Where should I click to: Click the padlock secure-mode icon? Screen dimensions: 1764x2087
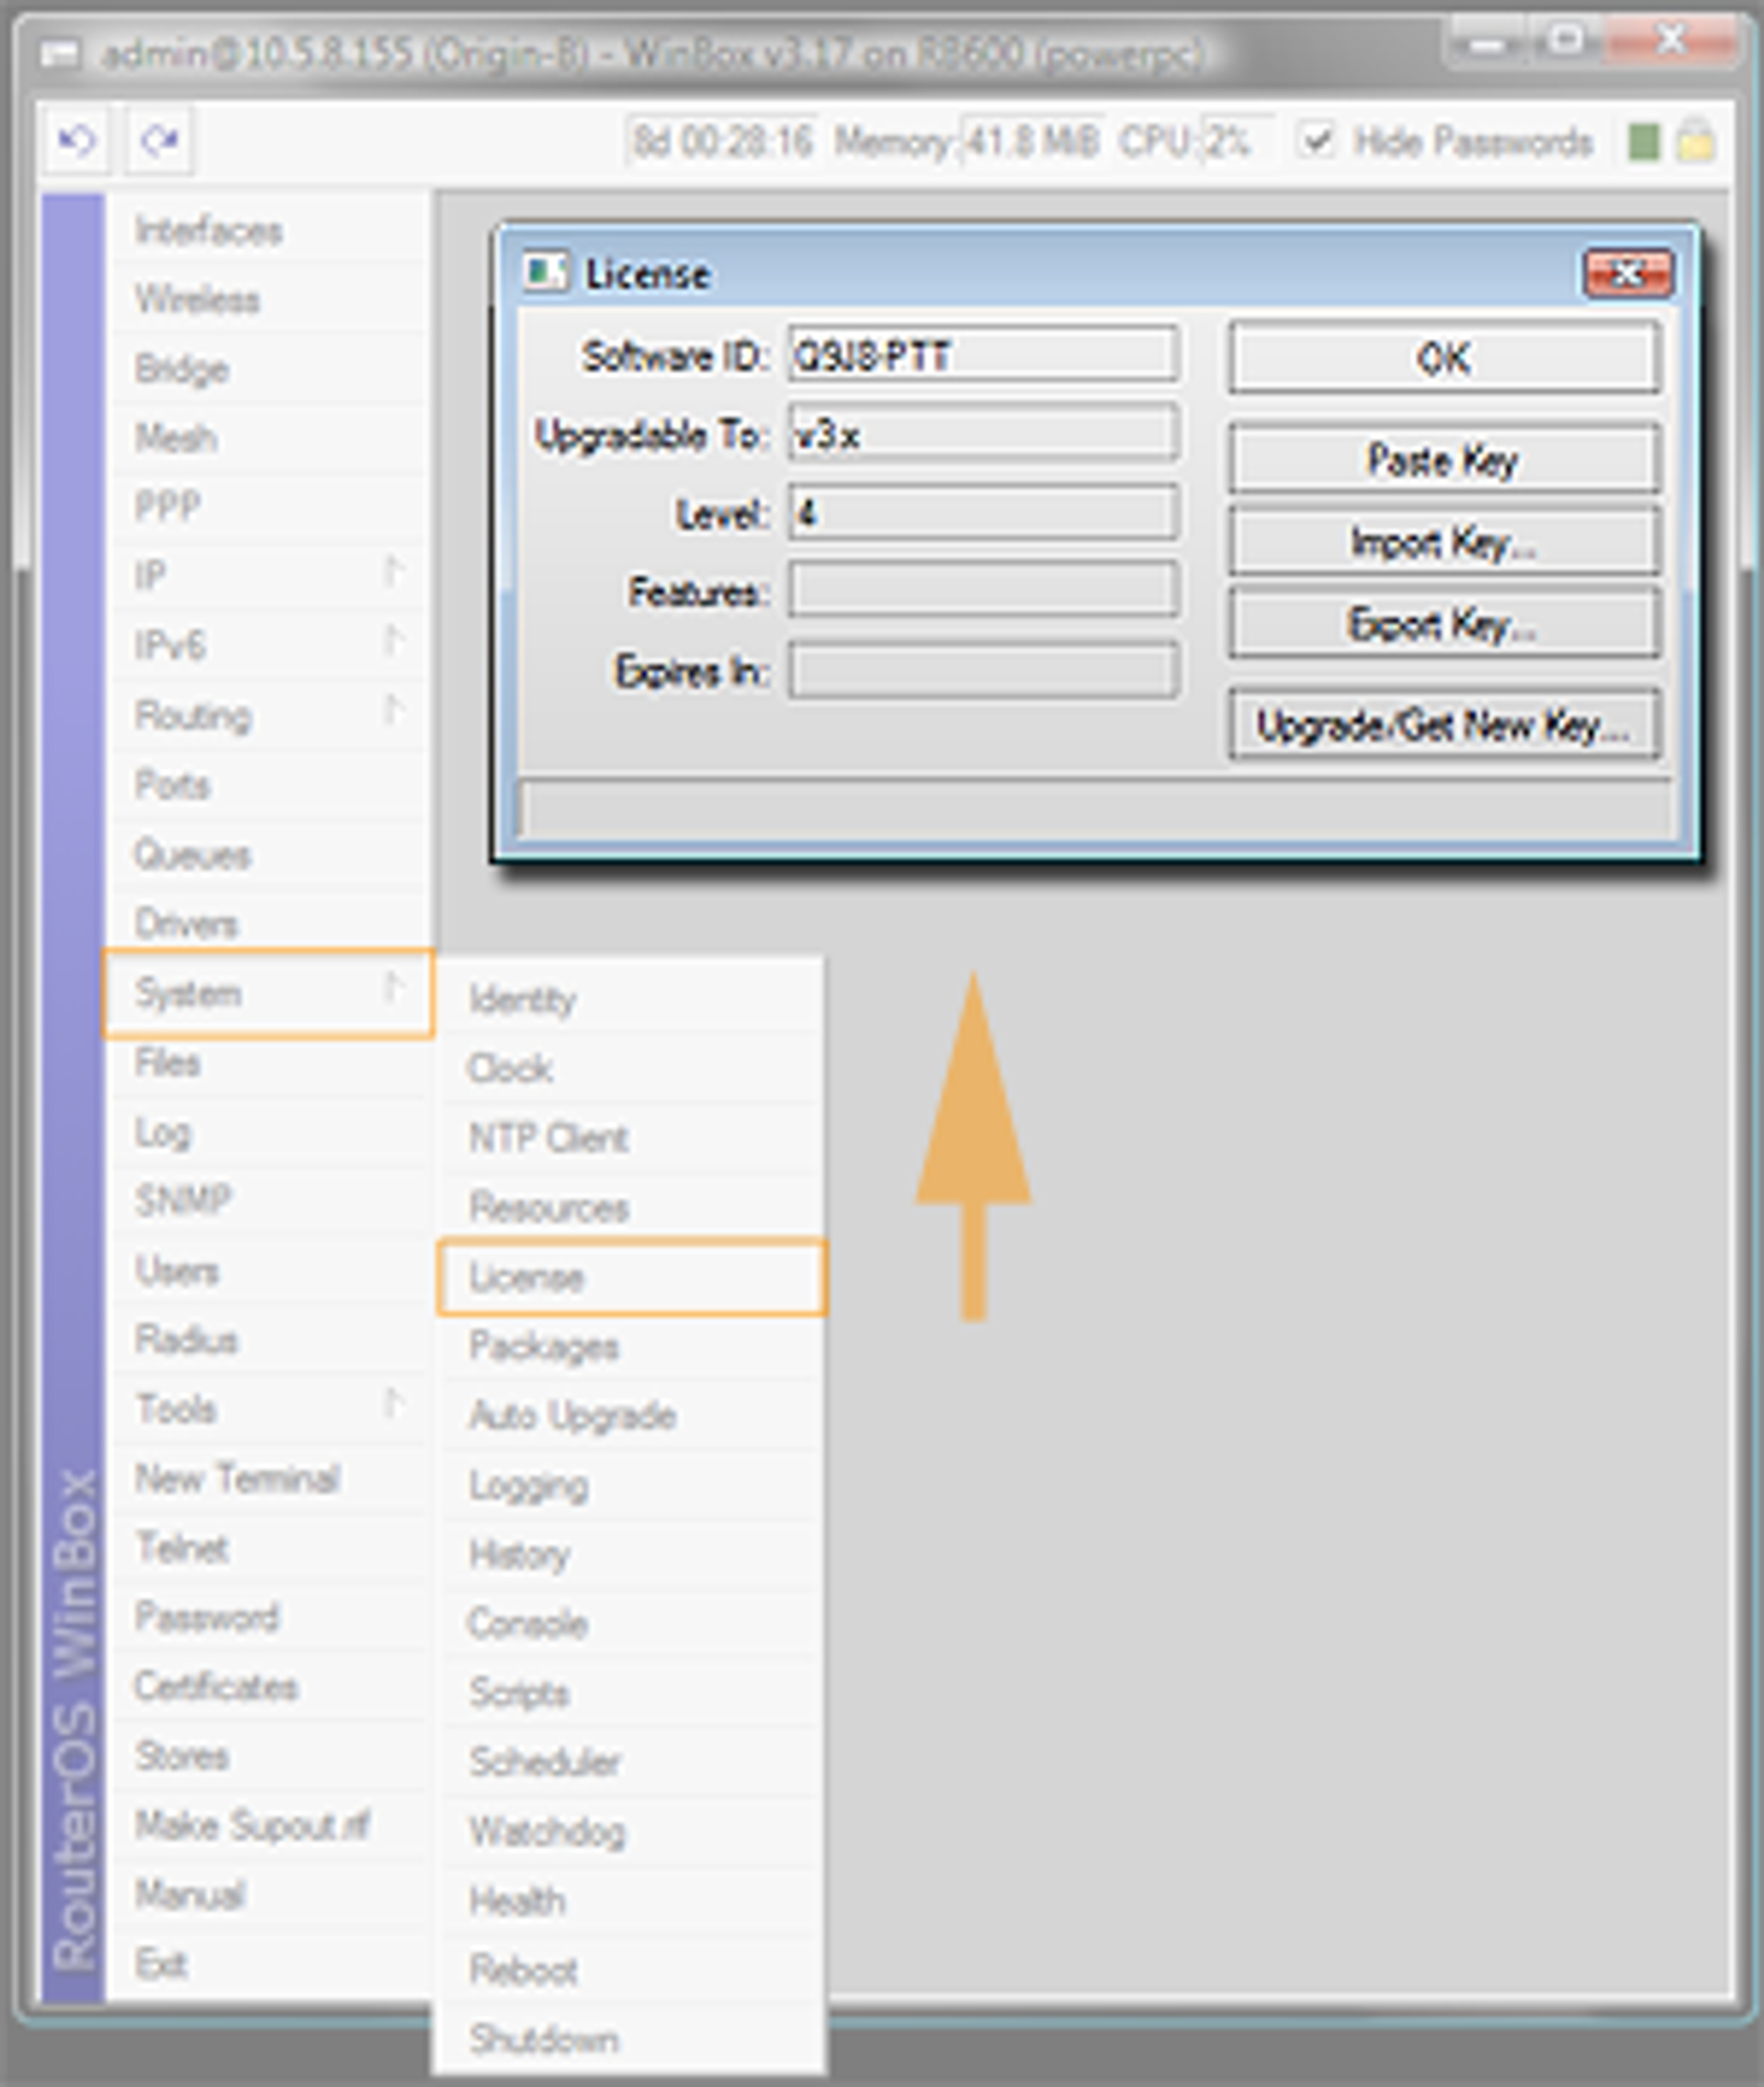pos(1695,140)
